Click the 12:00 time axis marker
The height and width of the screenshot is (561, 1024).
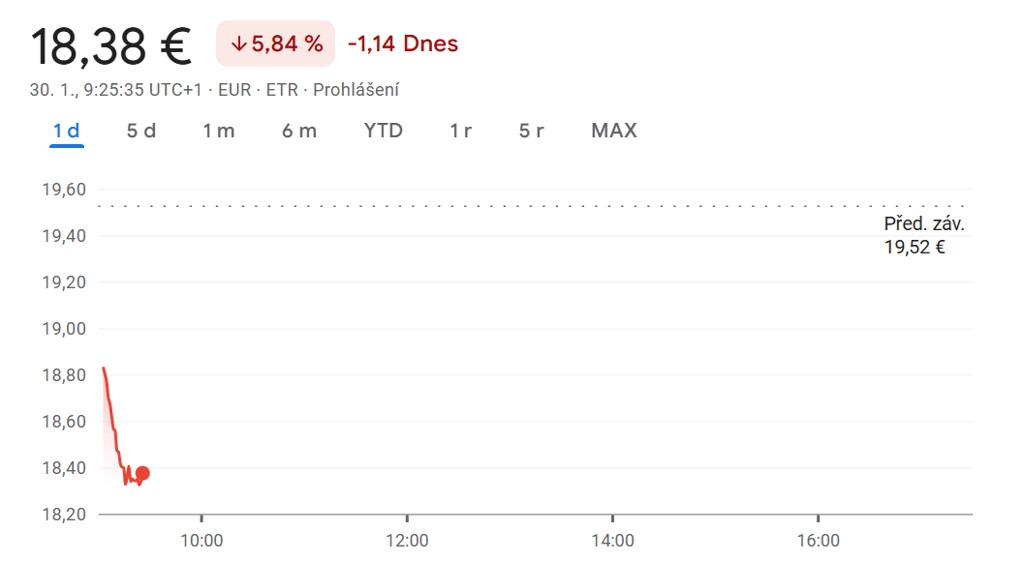pos(407,540)
